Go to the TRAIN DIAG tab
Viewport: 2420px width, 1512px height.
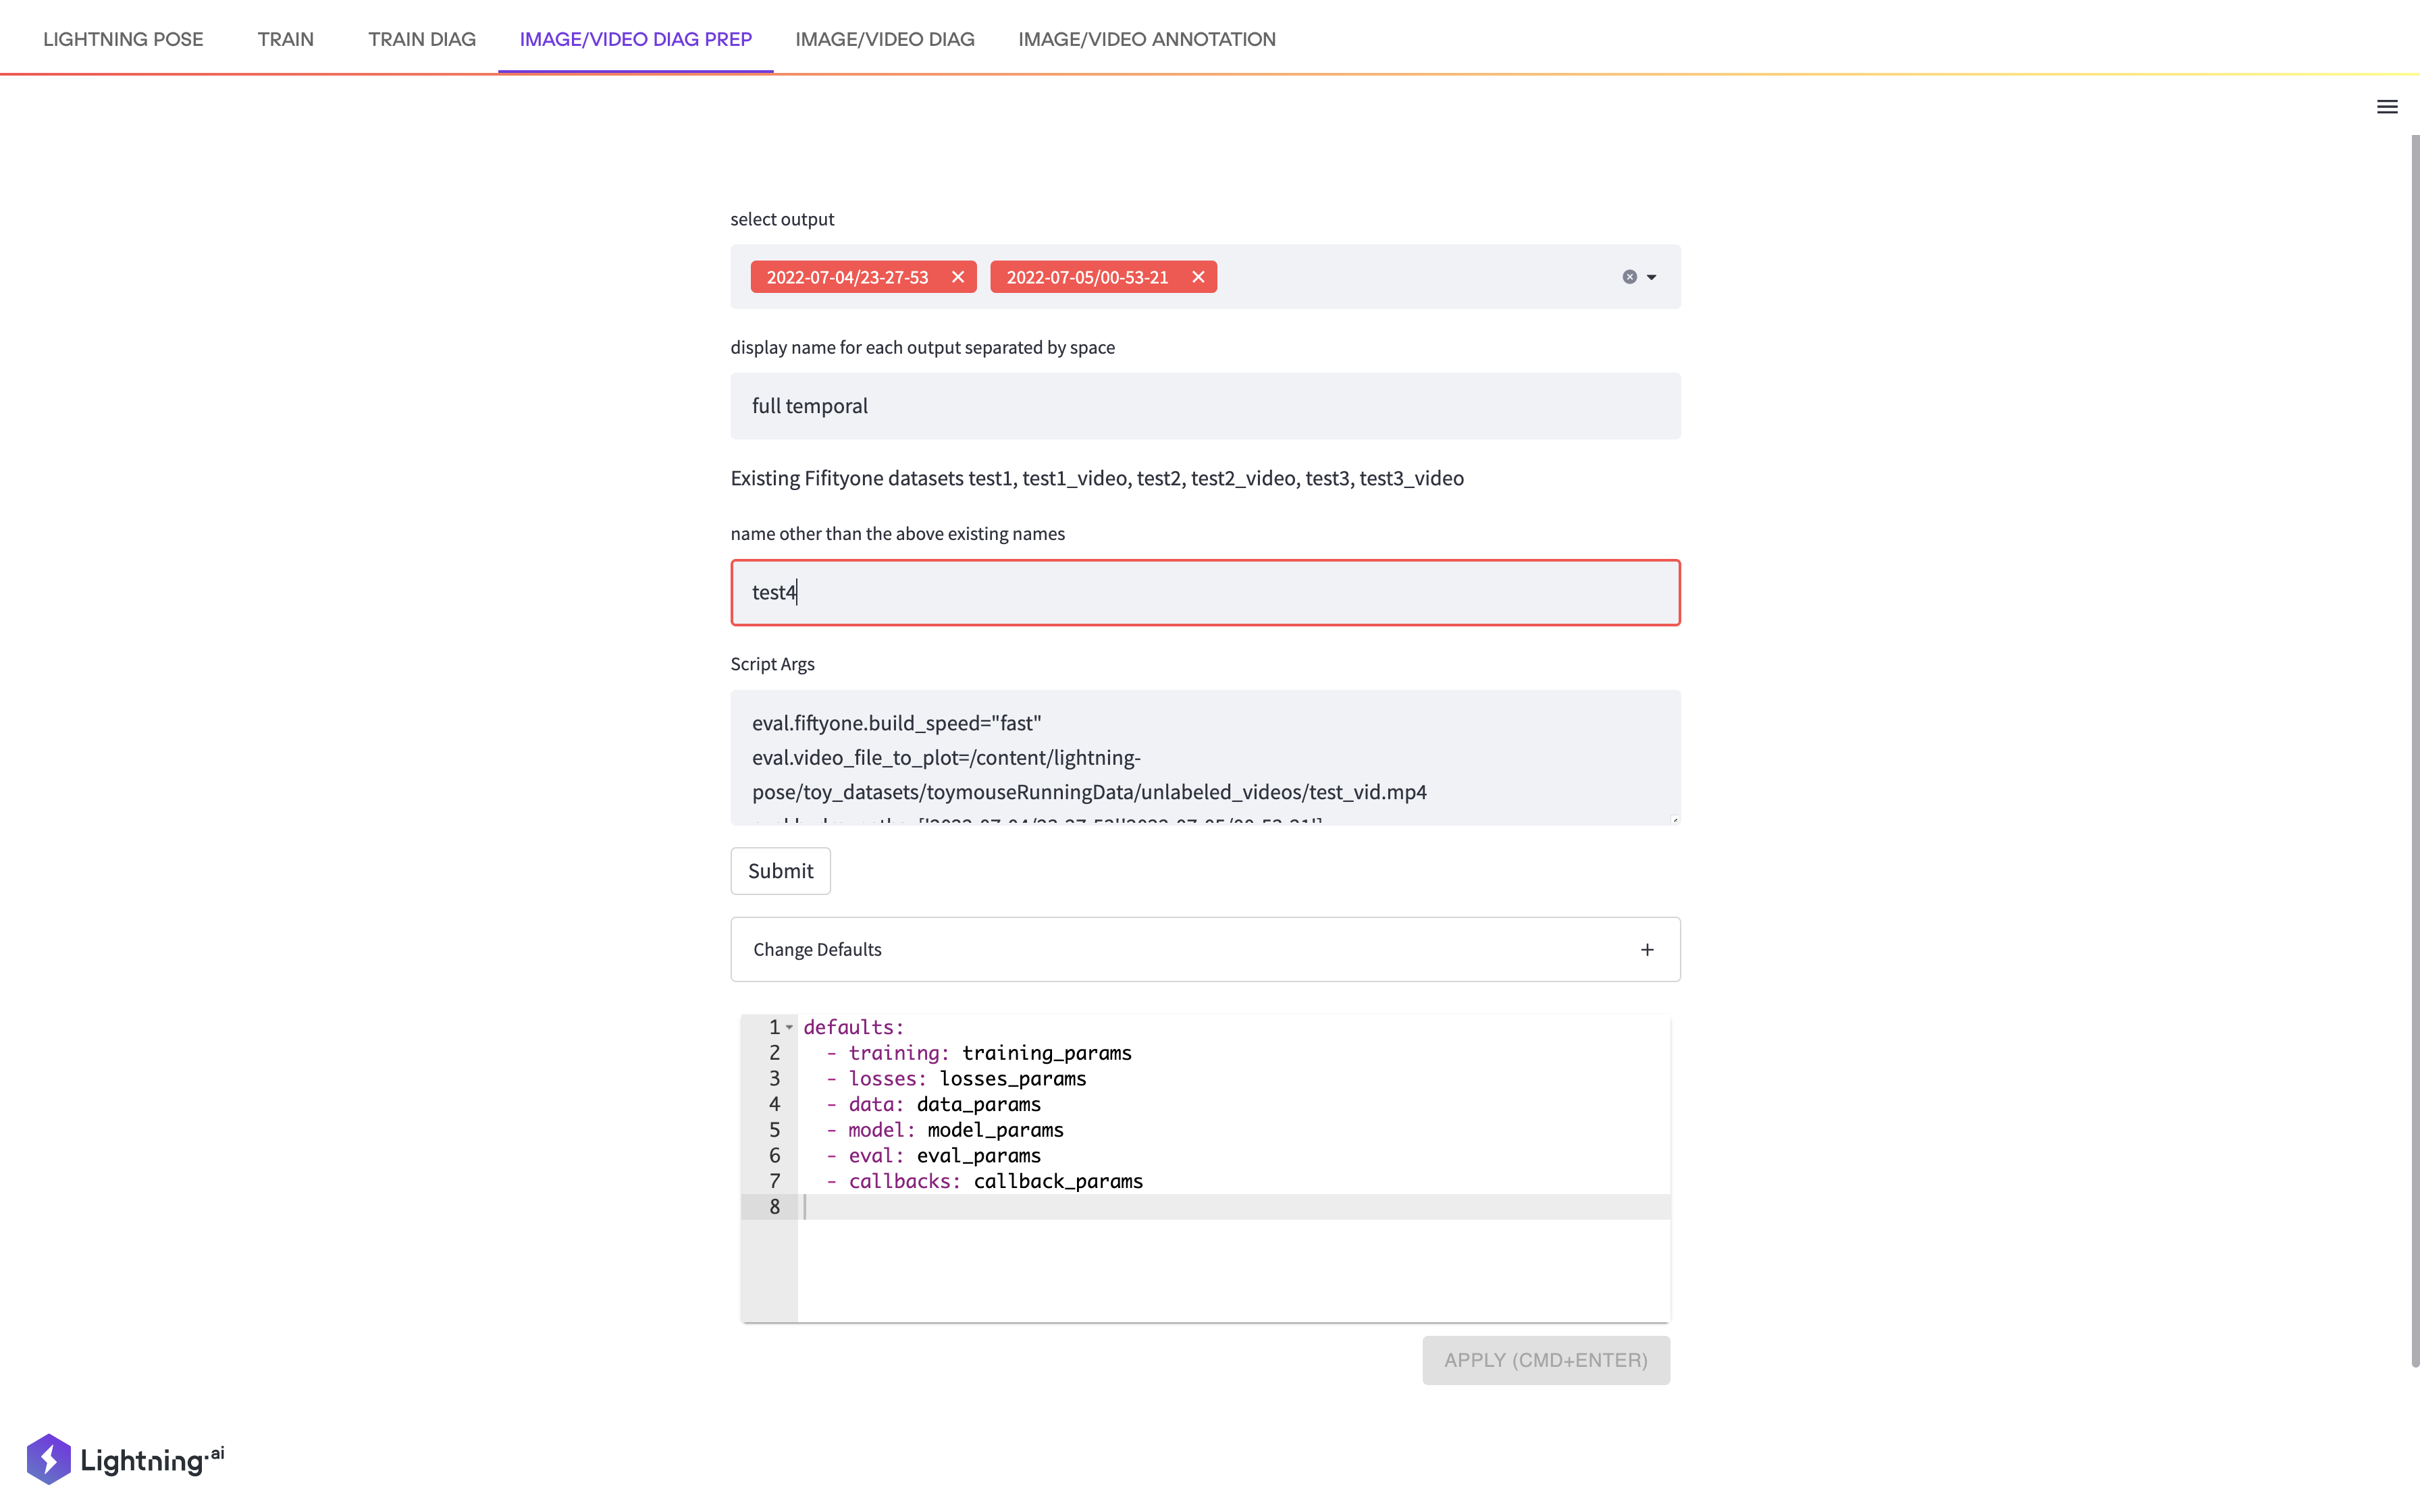(x=421, y=39)
